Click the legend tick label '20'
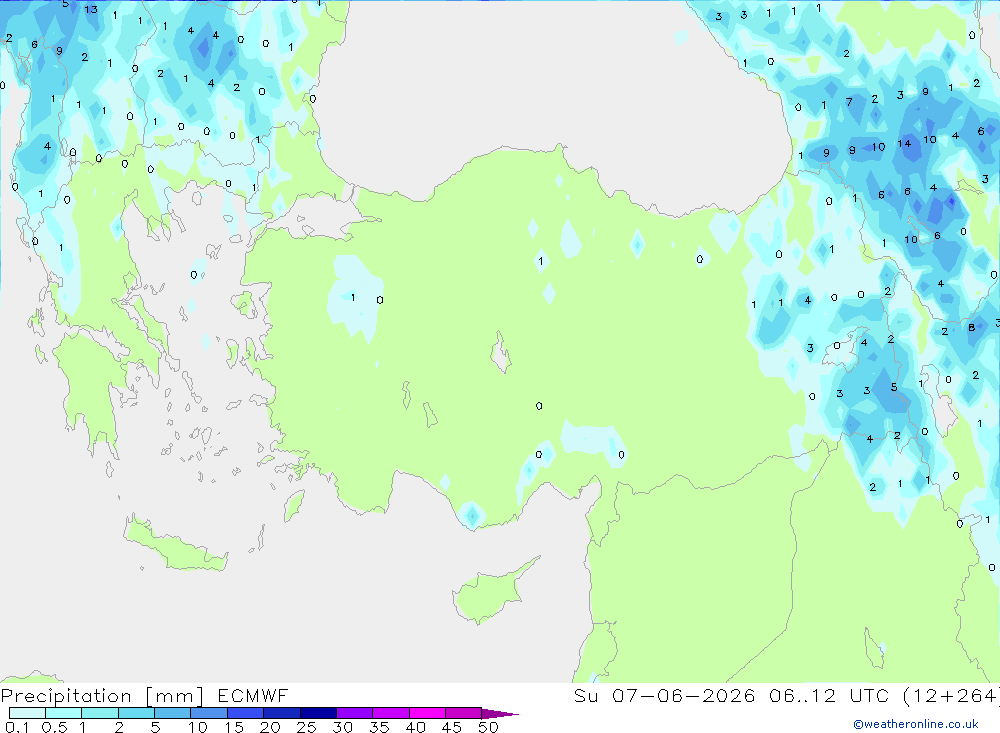1000x733 pixels. coord(270,727)
